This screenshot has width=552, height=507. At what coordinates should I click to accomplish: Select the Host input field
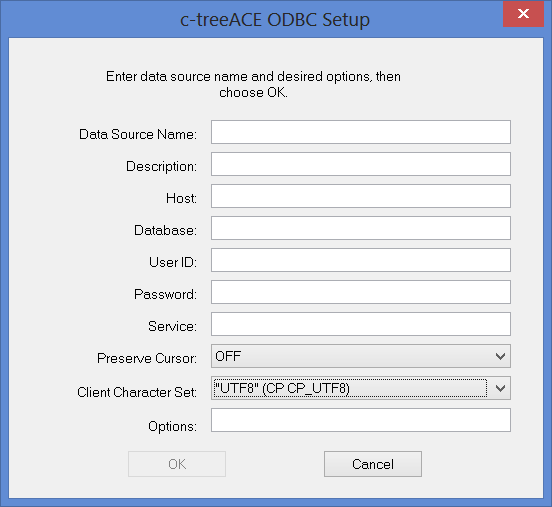(361, 196)
